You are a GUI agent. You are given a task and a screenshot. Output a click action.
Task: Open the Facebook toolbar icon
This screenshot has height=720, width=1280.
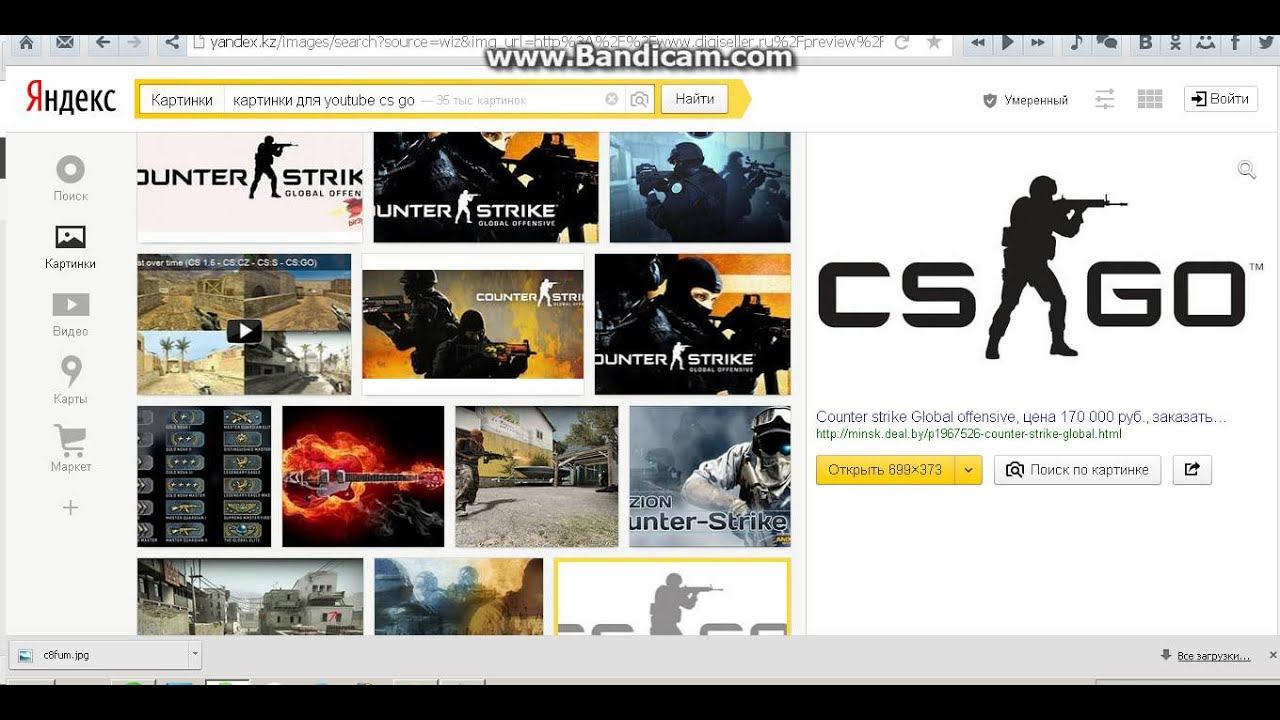(1236, 42)
